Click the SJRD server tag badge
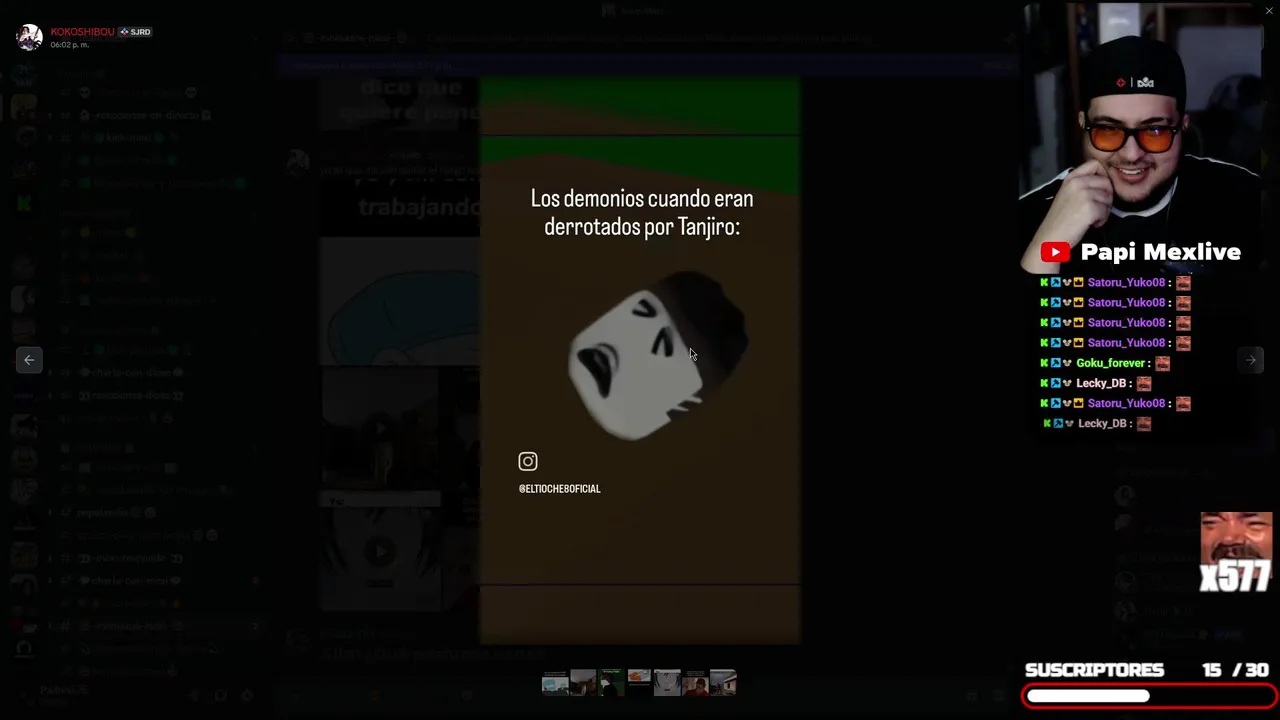Viewport: 1280px width, 720px height. click(135, 32)
